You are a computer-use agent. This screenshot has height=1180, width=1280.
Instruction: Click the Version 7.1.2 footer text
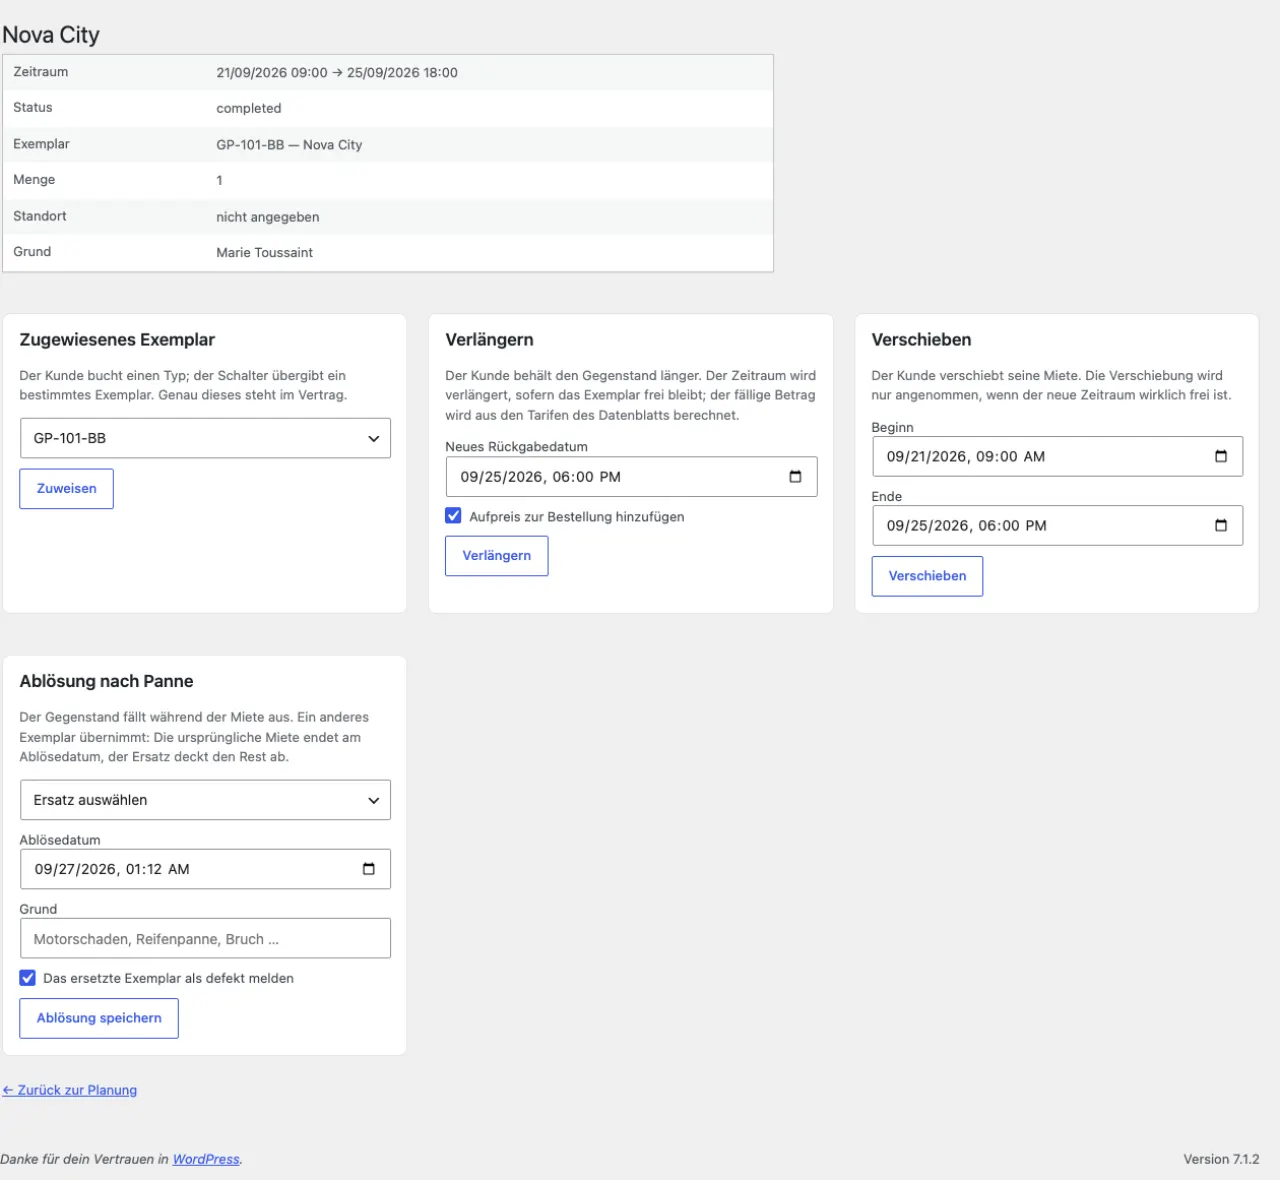coord(1221,1159)
